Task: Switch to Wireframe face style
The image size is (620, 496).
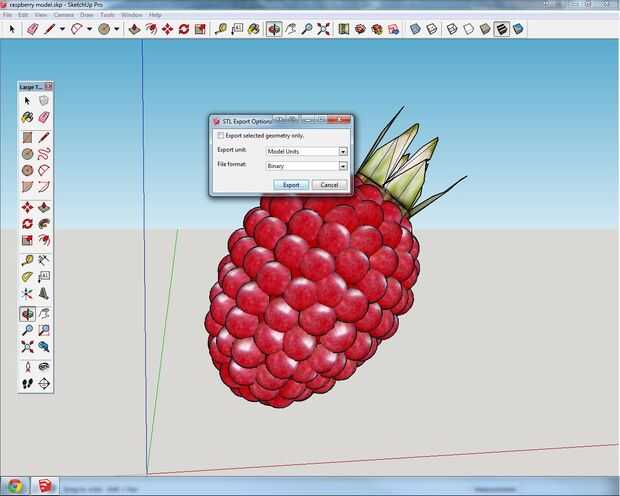Action: click(452, 29)
